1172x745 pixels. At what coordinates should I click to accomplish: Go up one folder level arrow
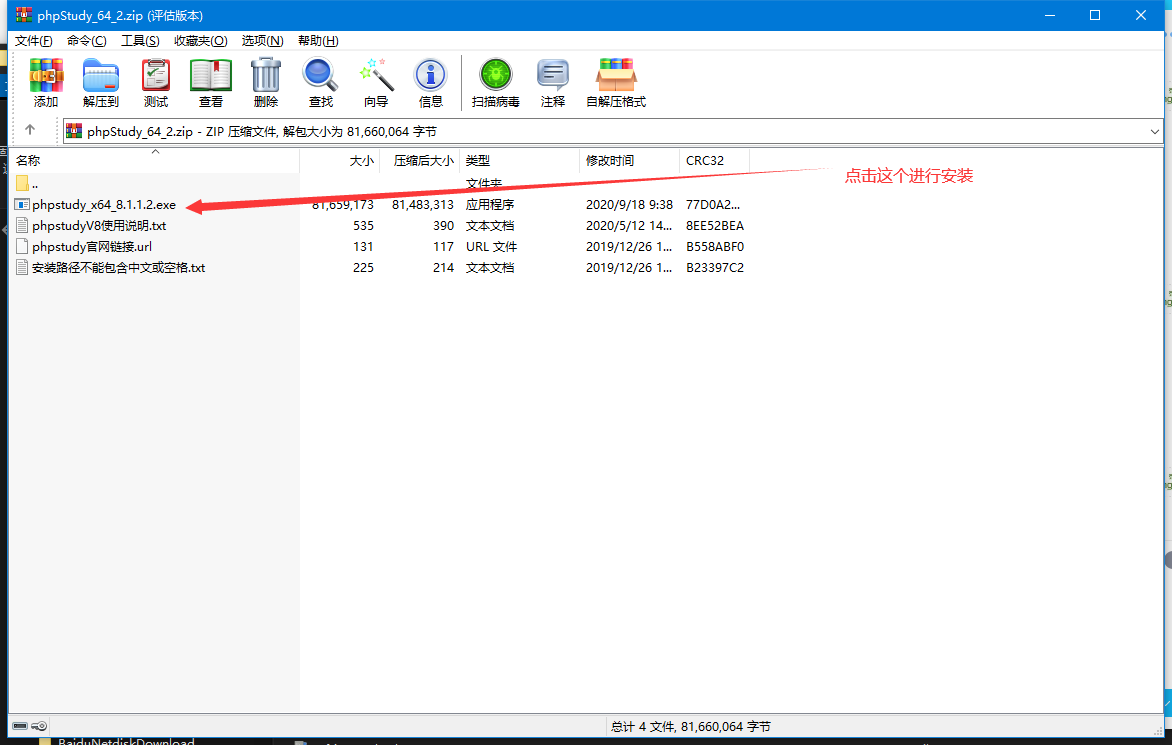coord(30,130)
